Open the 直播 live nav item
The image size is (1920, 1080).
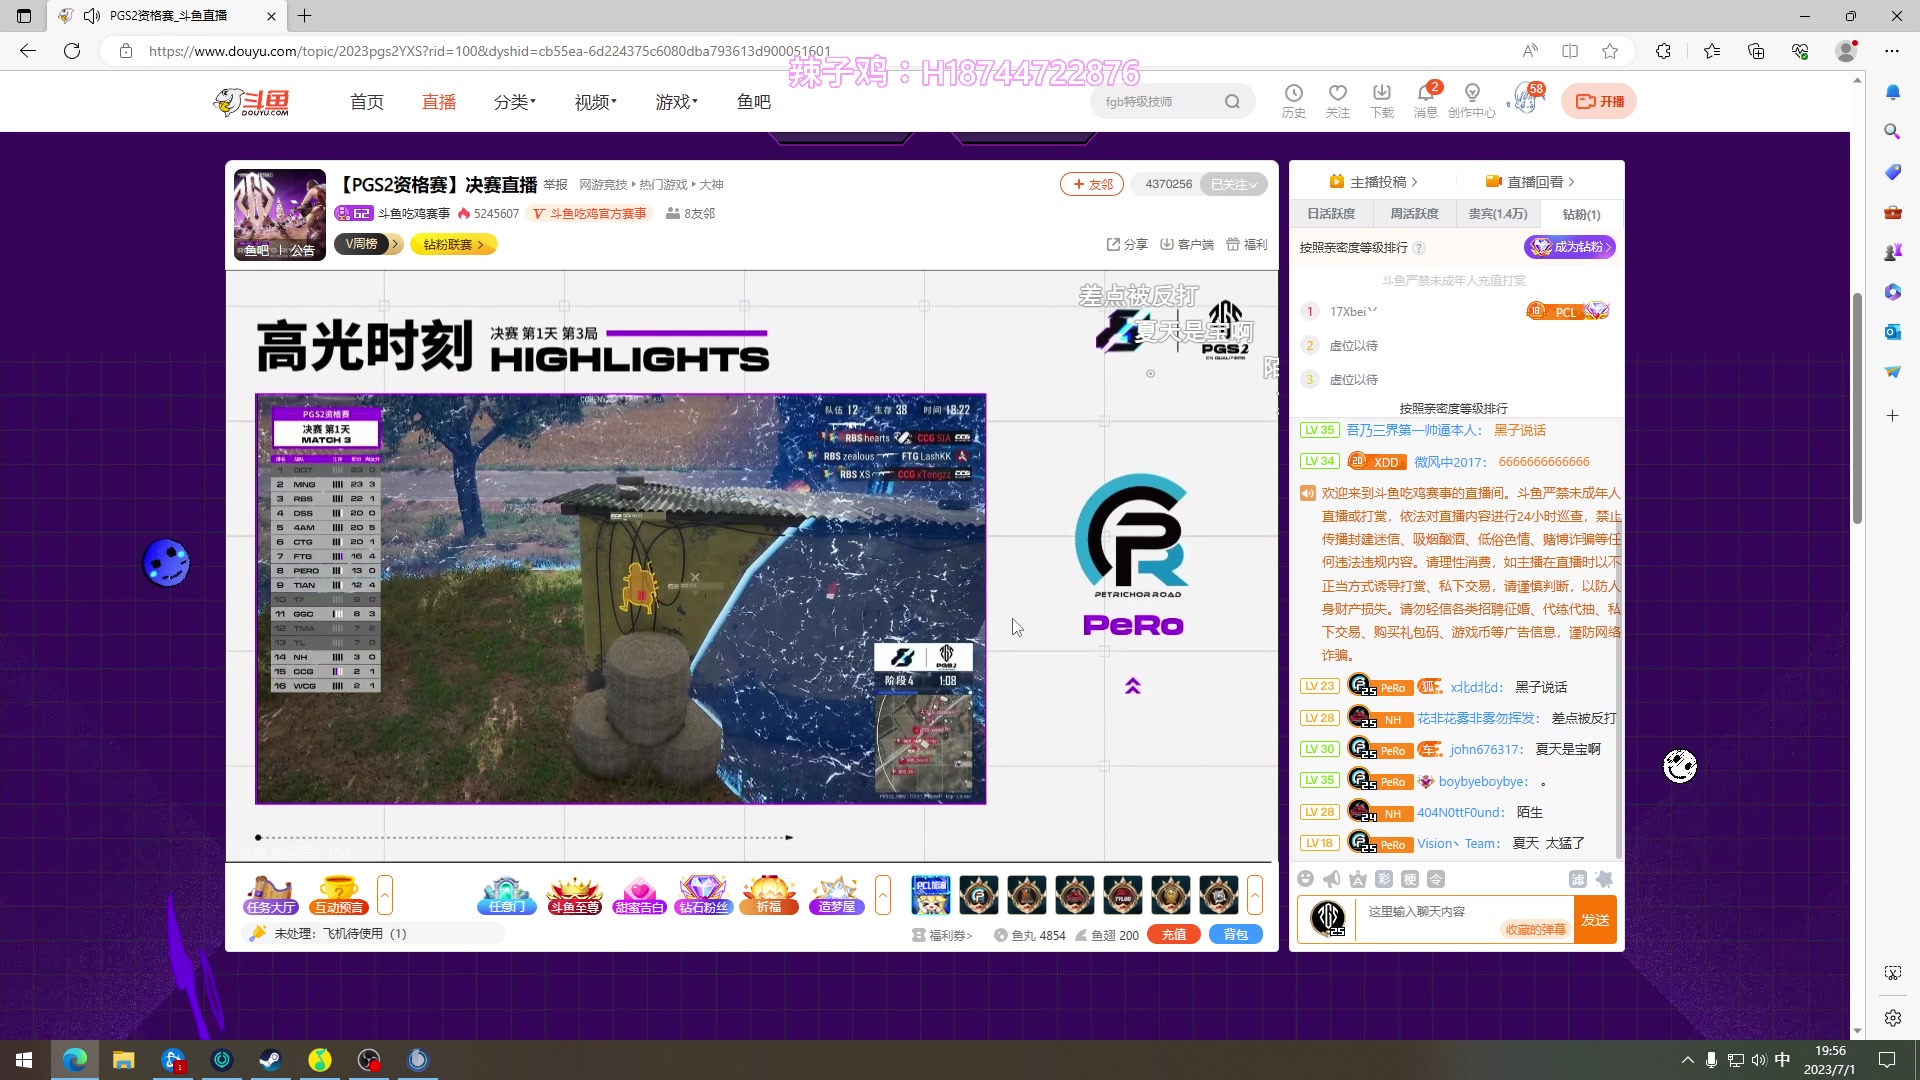point(439,102)
